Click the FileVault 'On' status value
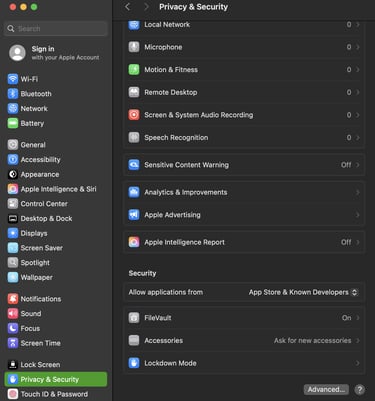The image size is (375, 401). 346,318
